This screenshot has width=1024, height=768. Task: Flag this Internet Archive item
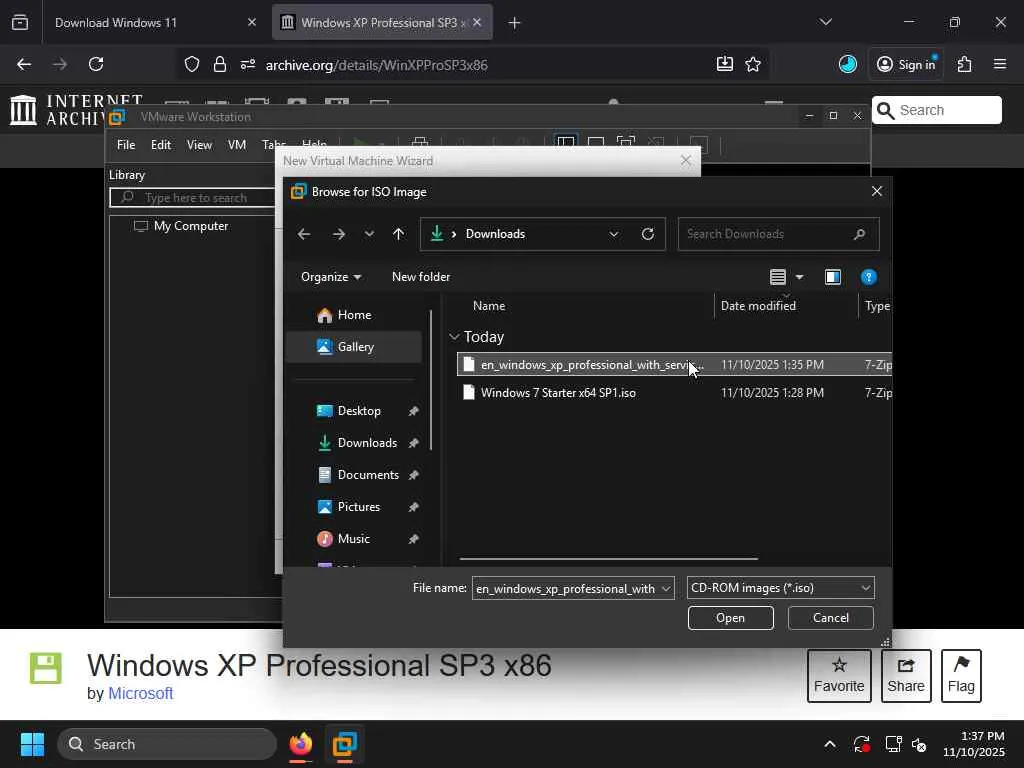point(961,676)
